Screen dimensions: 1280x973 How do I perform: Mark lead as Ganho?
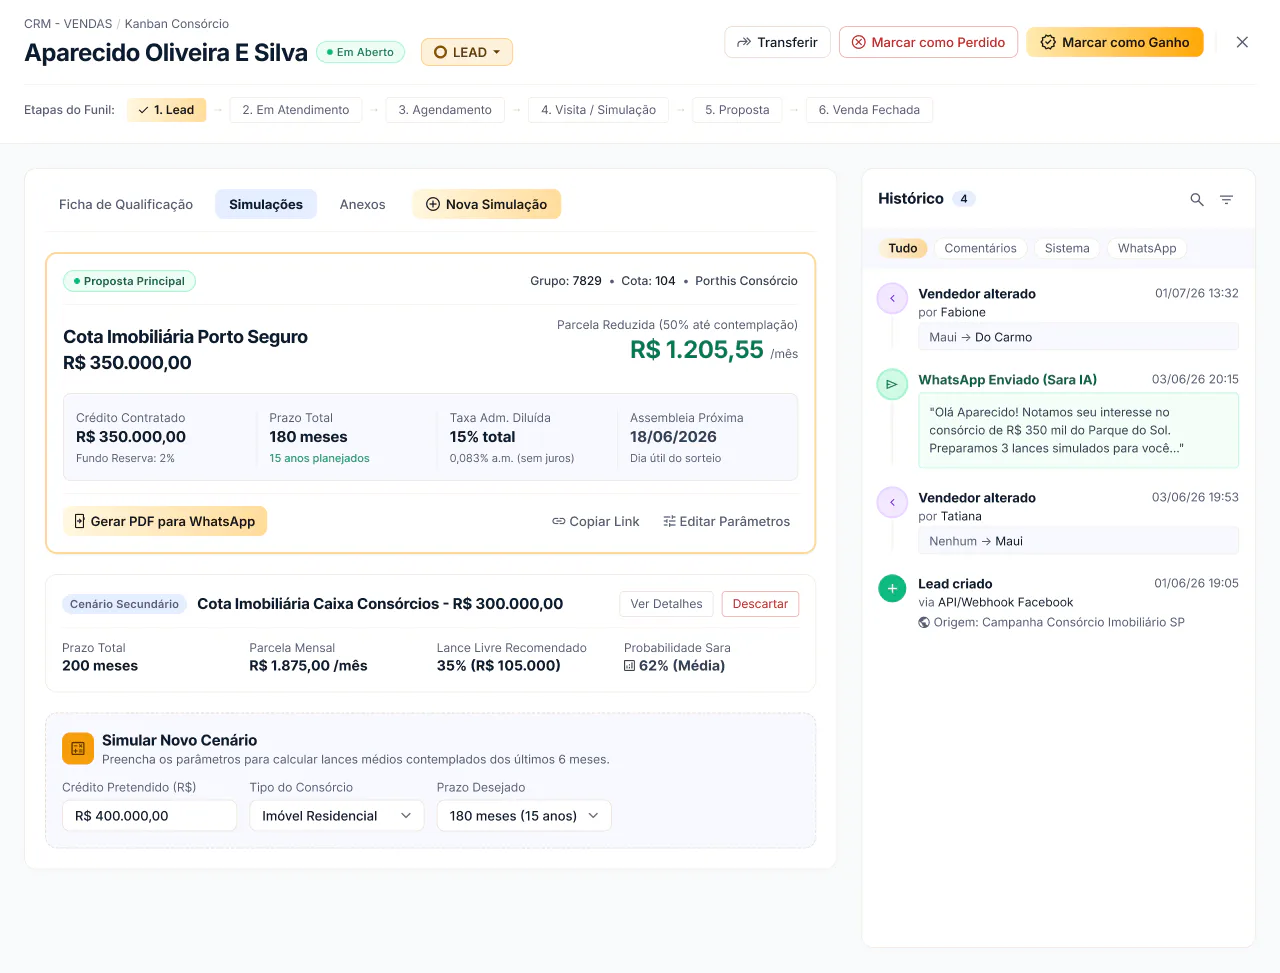[x=1115, y=42]
